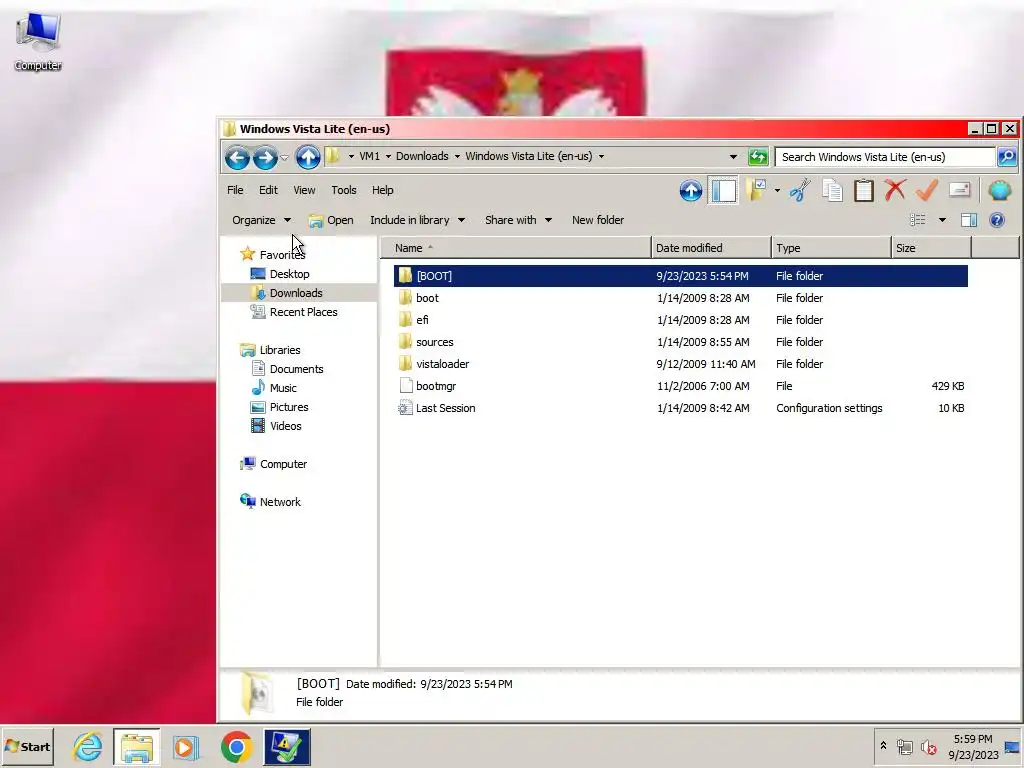The image size is (1024, 768).
Task: Open the address bar history dropdown
Action: [x=733, y=157]
